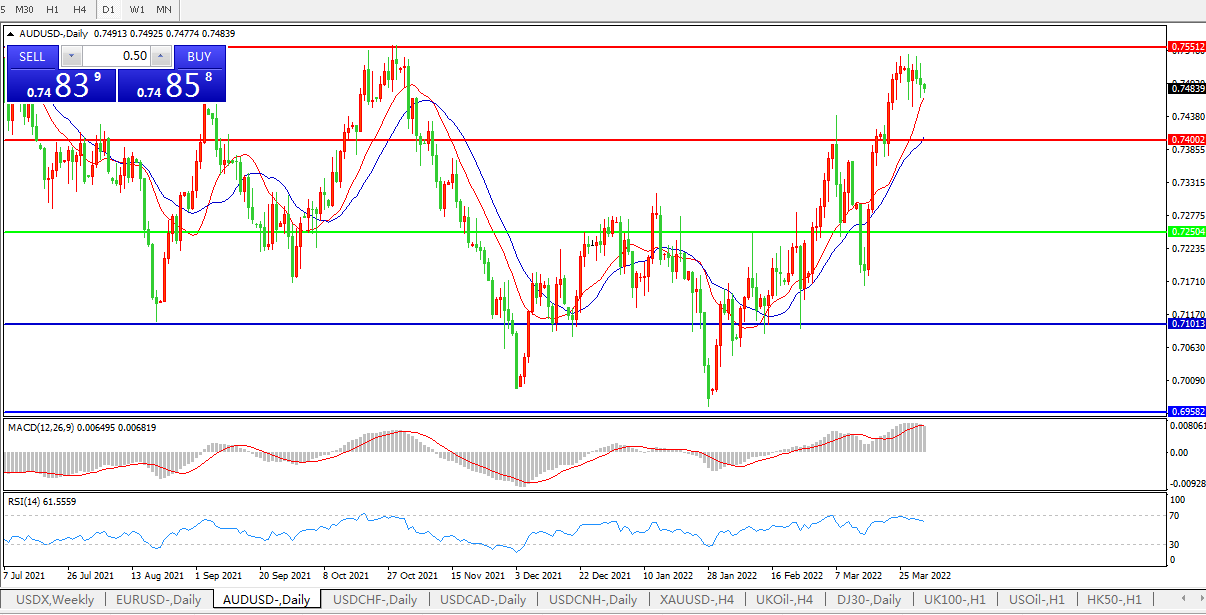1206x615 pixels.
Task: Switch chart to H1 timeframe
Action: (x=53, y=9)
